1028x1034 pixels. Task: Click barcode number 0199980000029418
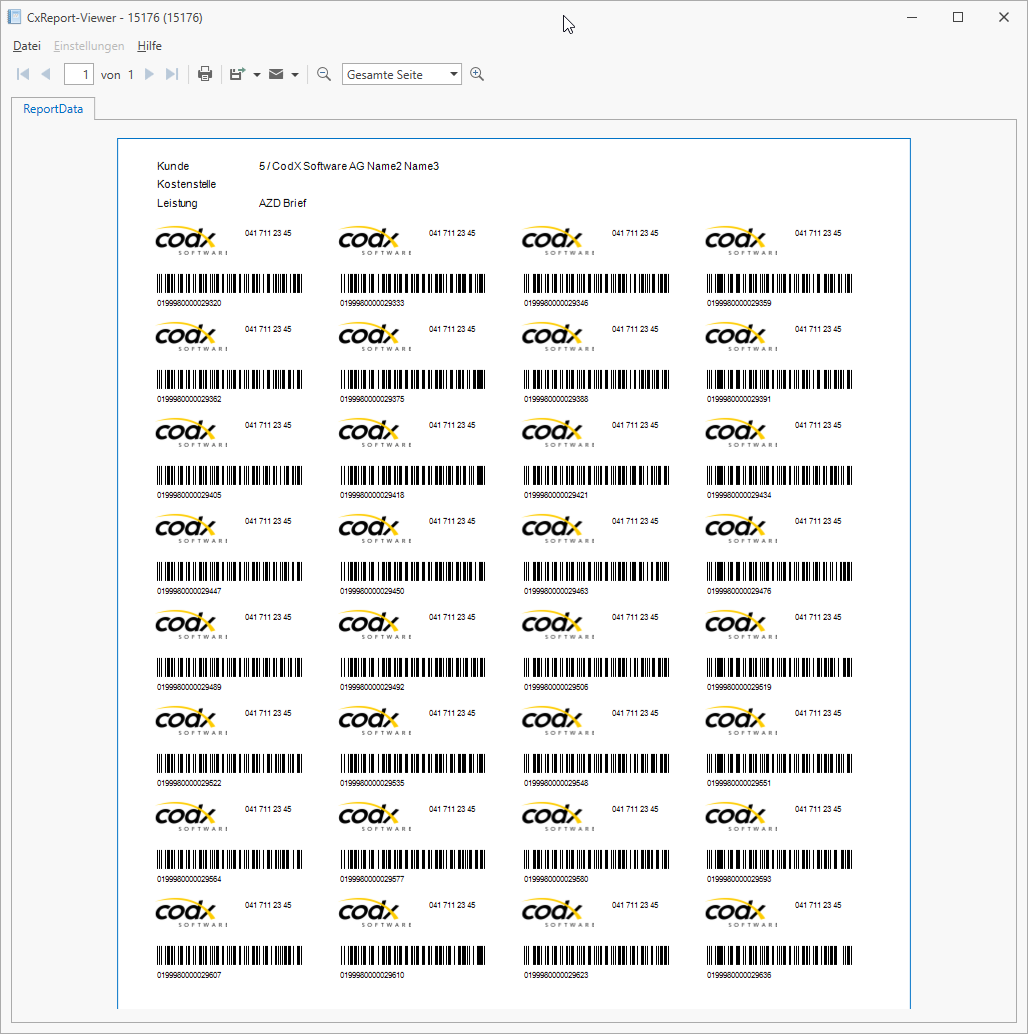click(372, 495)
